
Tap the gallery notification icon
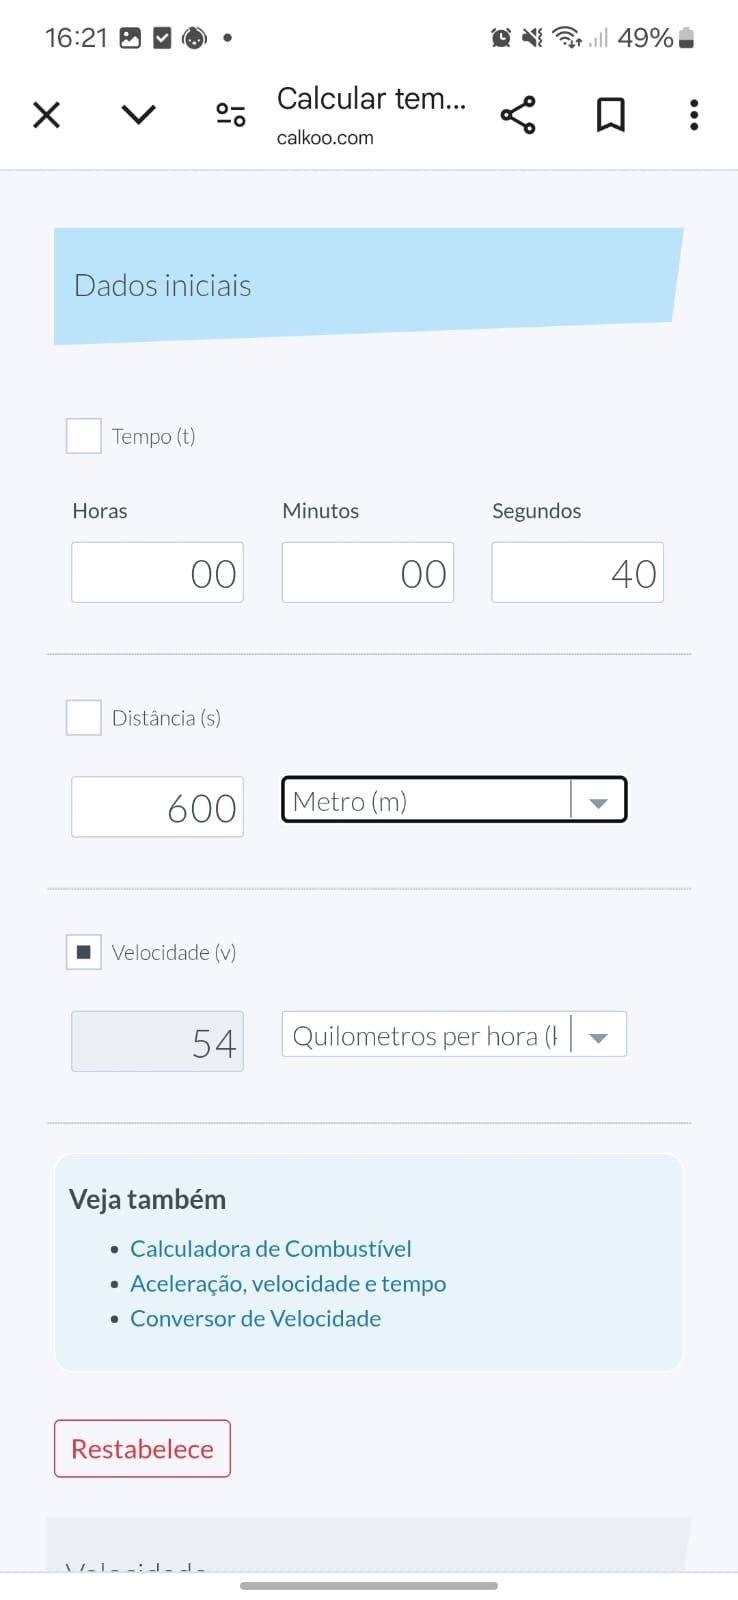[130, 38]
